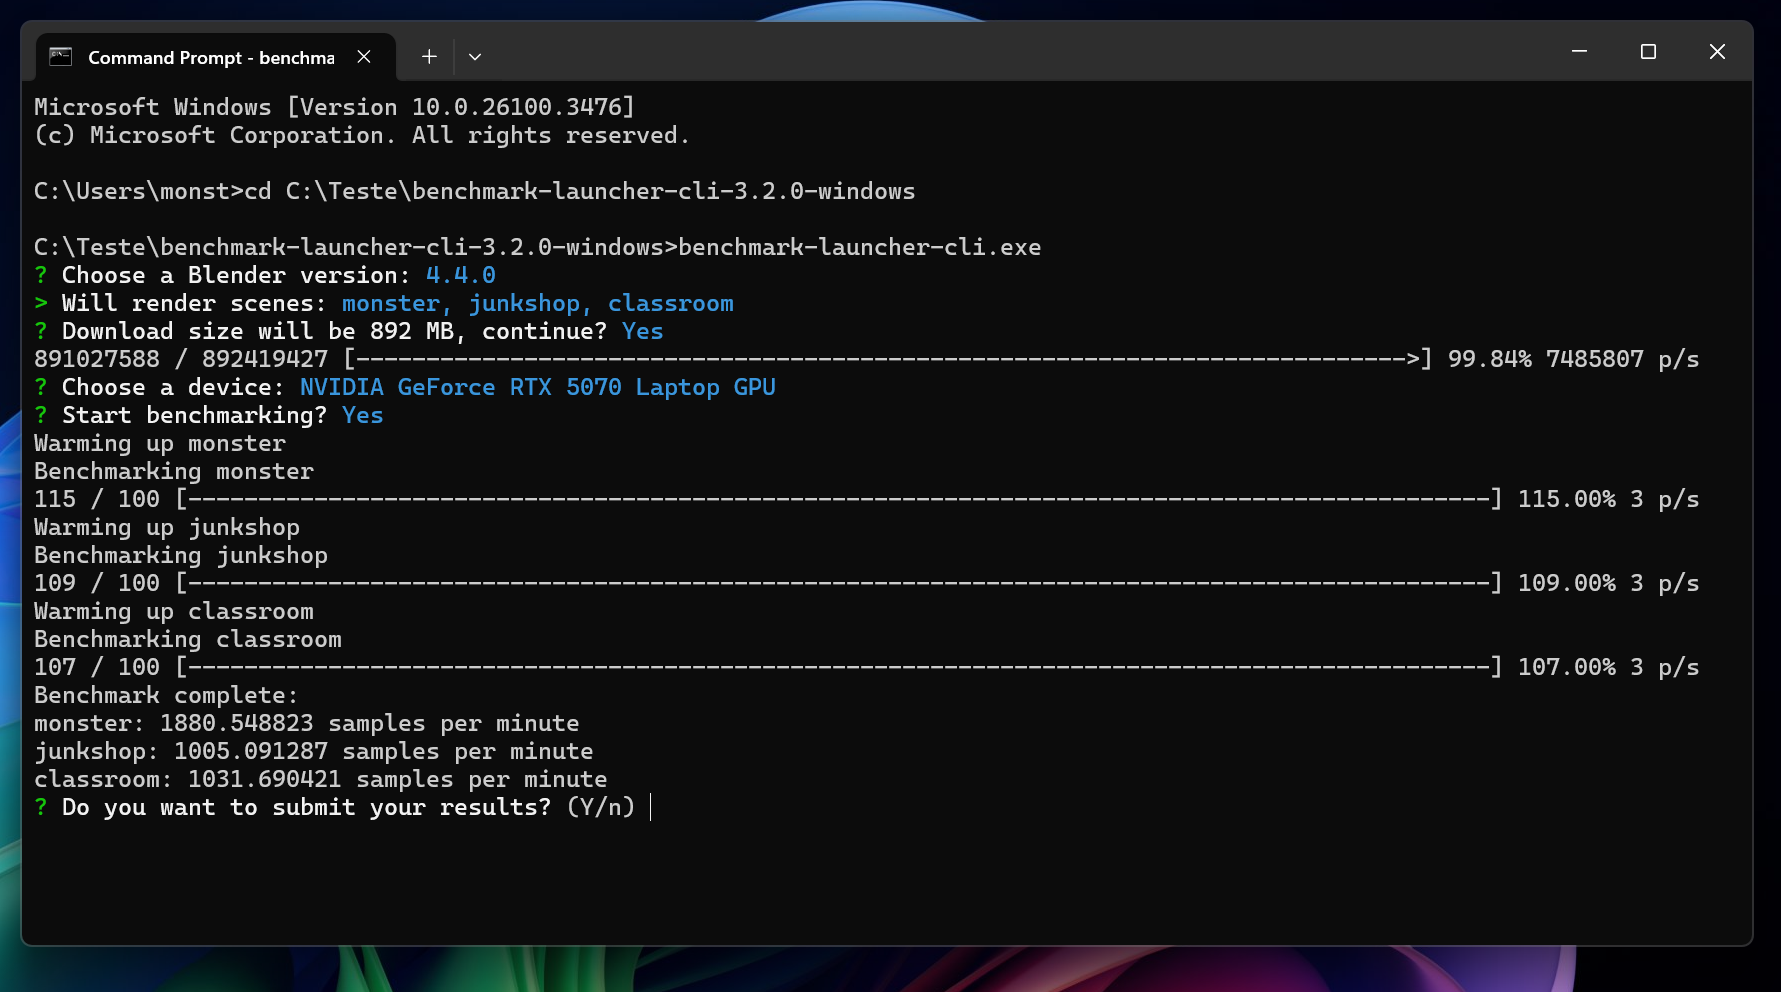Click the cd C:\Teste command line
Viewport: 1781px width, 992px height.
475,191
